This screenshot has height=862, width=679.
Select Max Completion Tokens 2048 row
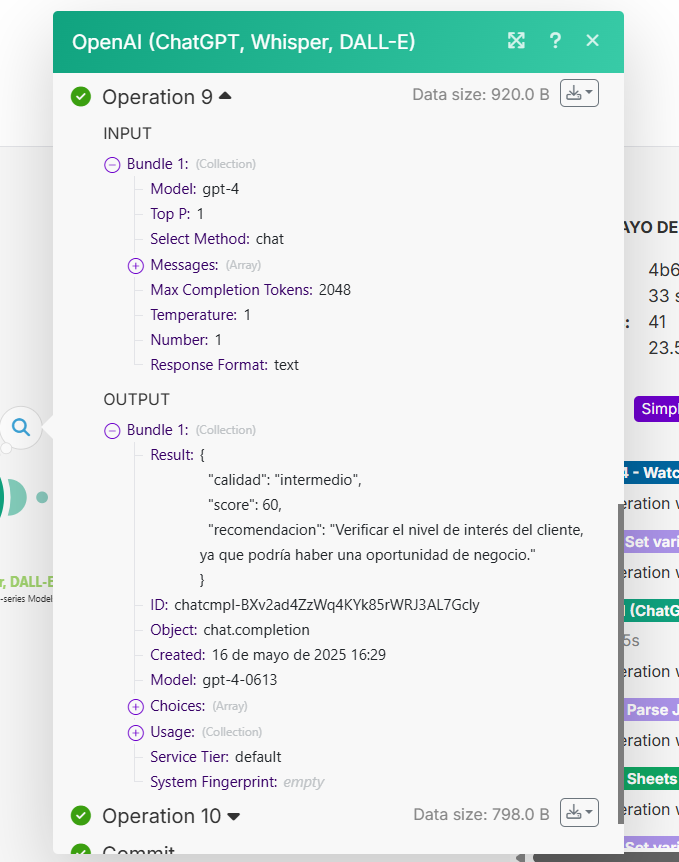click(x=251, y=290)
